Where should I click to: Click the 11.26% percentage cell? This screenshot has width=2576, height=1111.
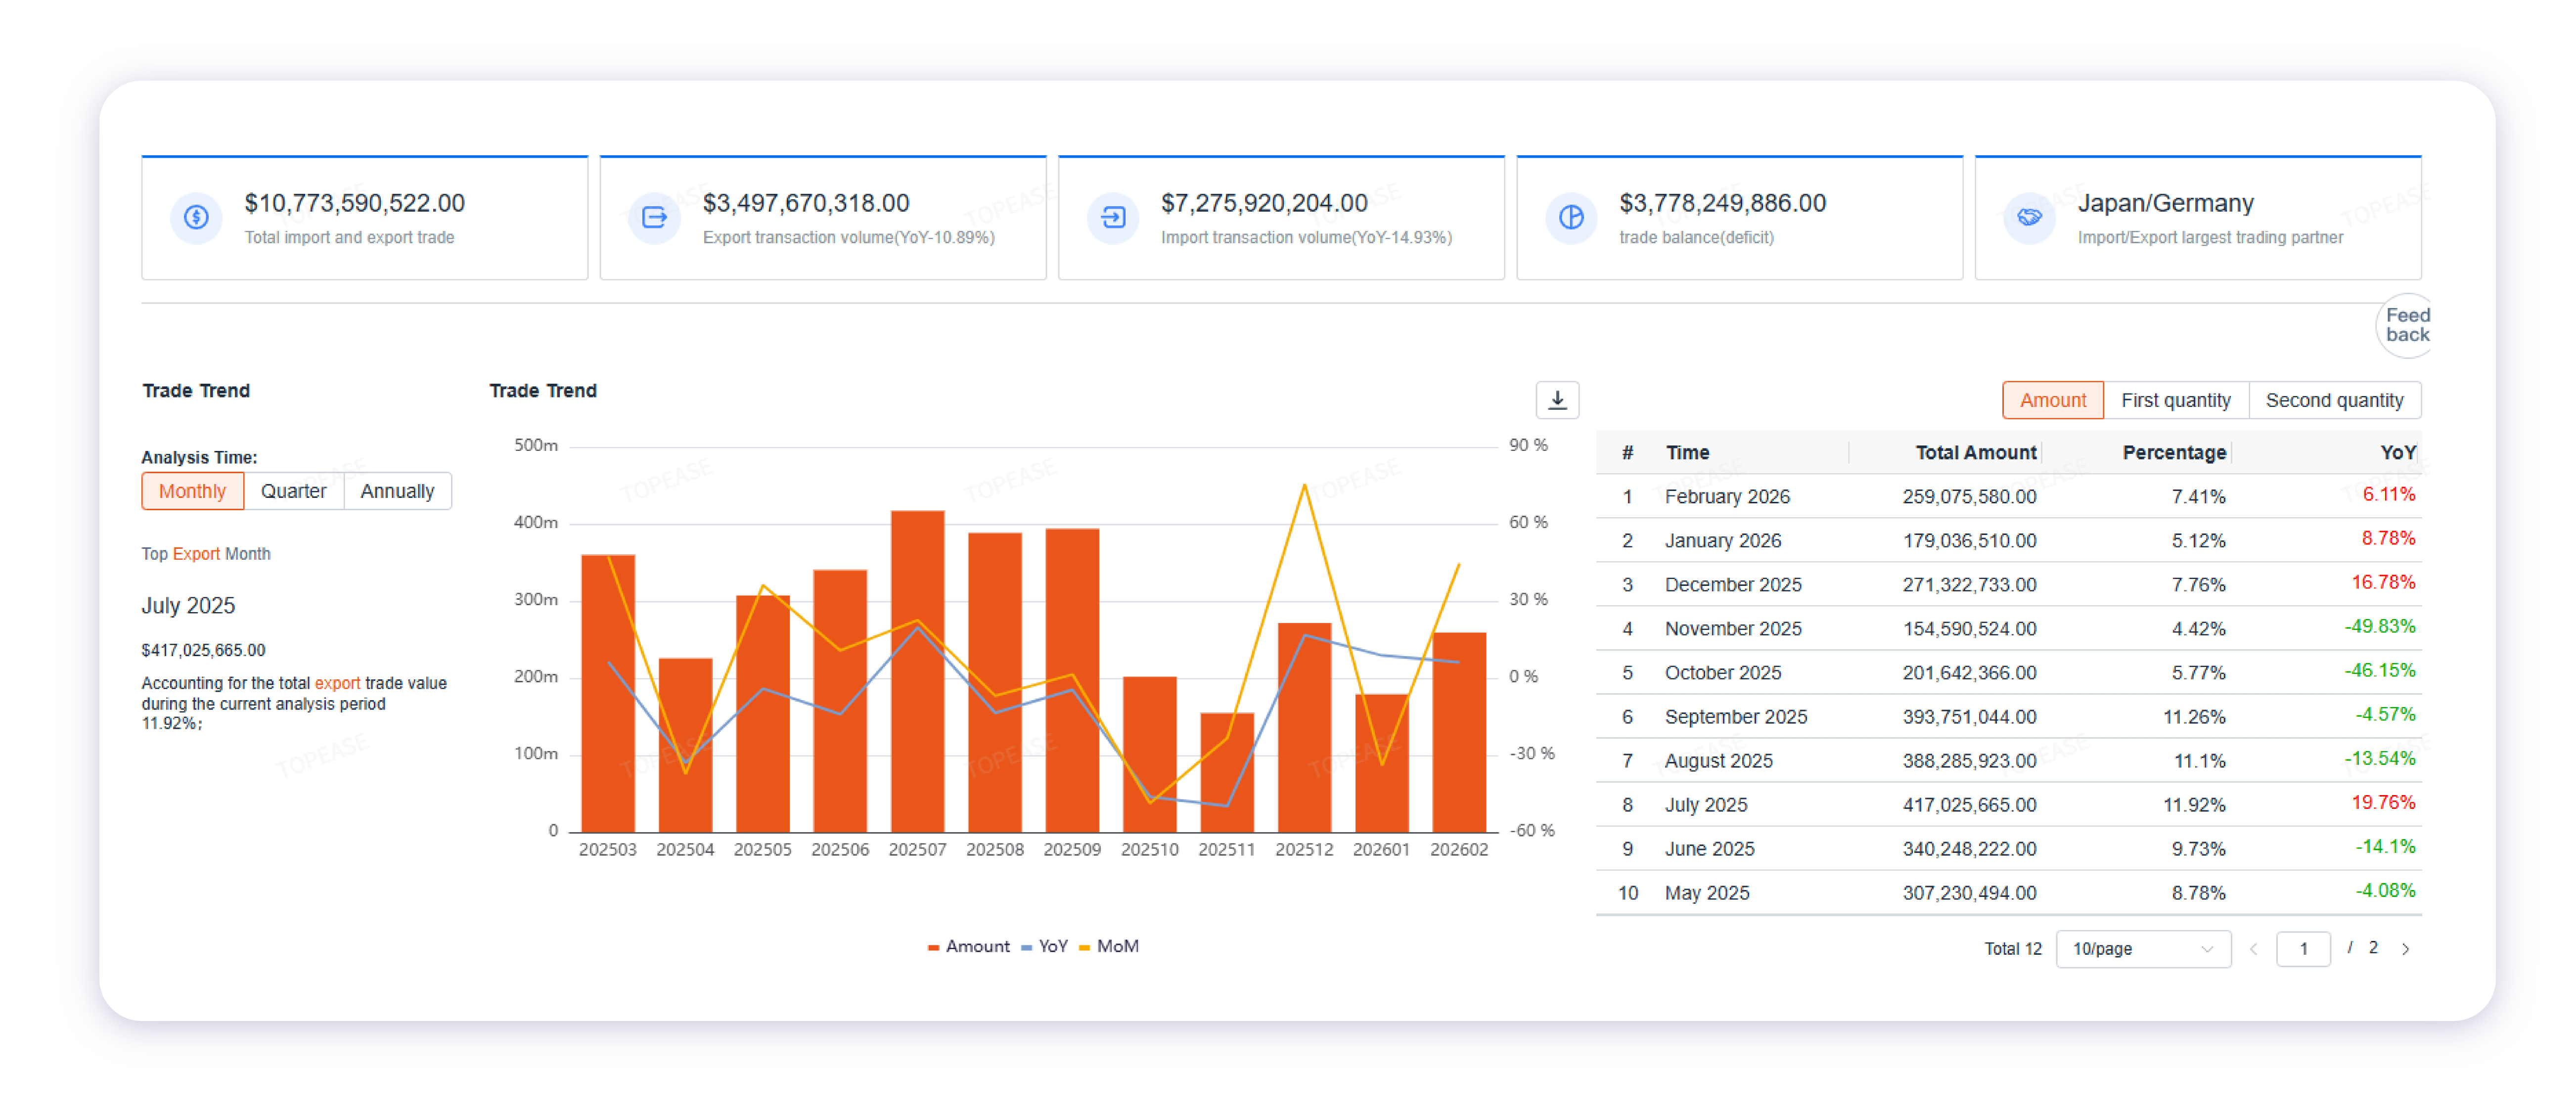pyautogui.click(x=2194, y=716)
